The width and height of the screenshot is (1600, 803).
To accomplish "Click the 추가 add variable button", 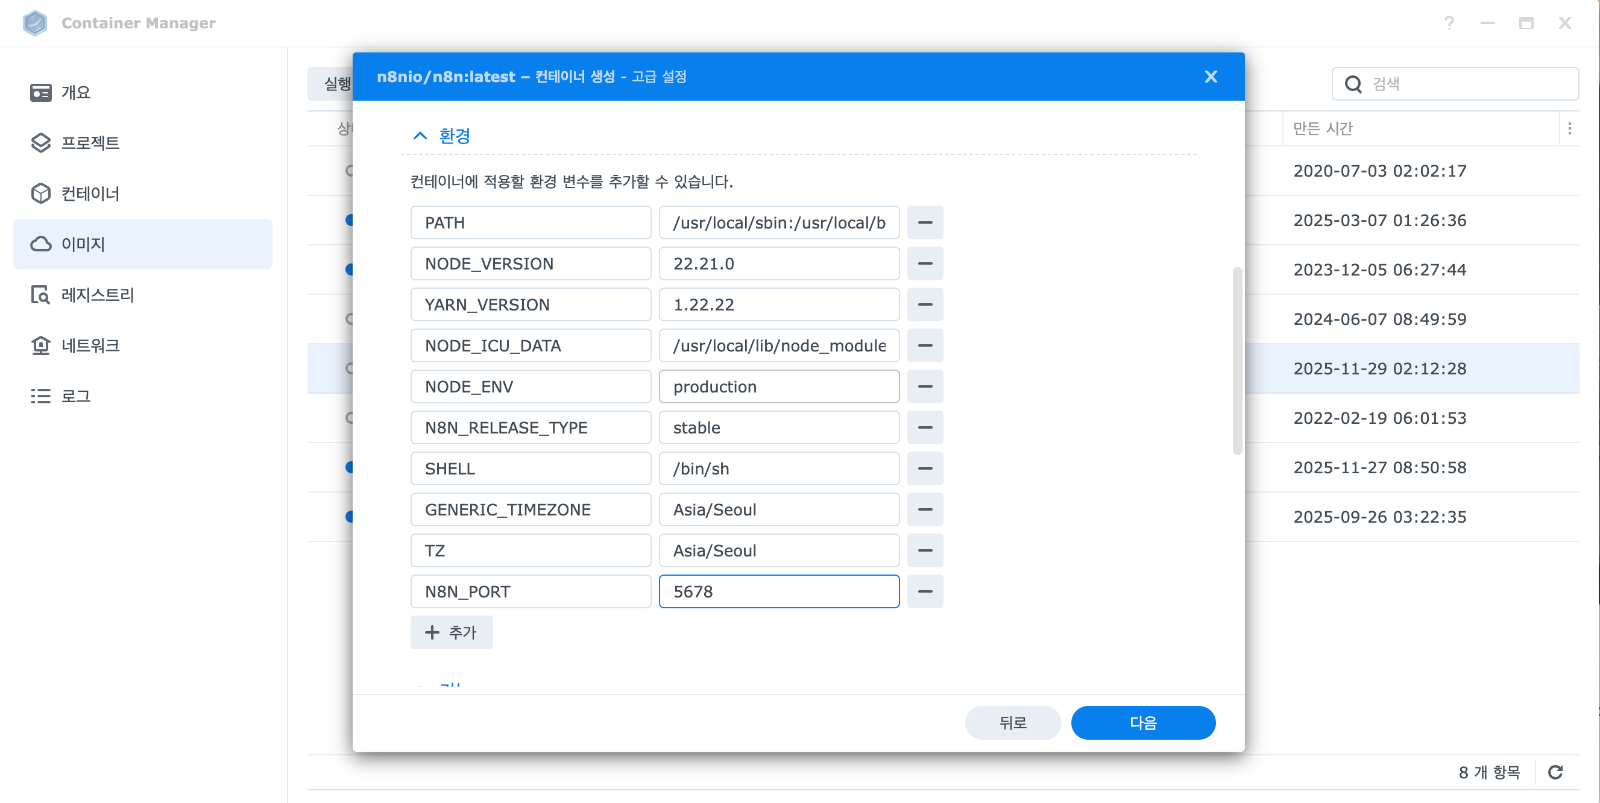I will click(x=451, y=633).
